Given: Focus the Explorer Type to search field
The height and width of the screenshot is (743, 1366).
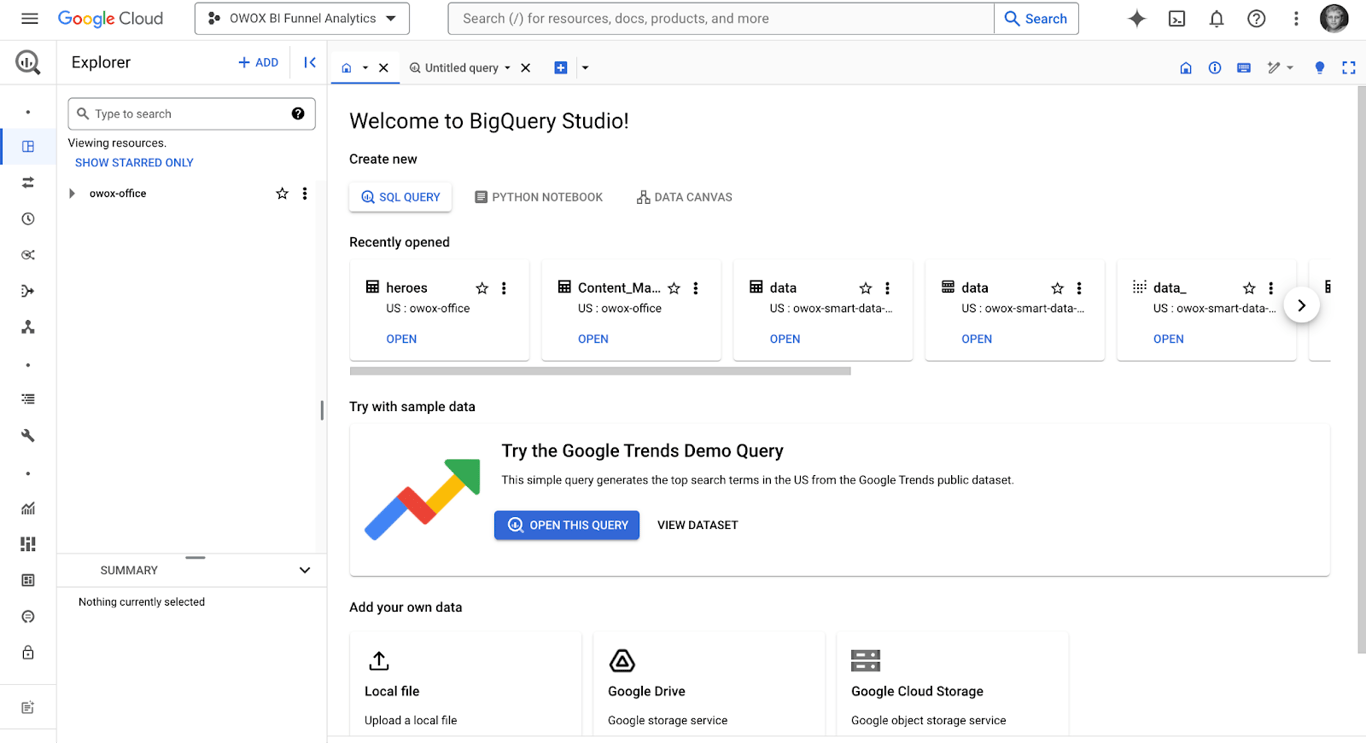Looking at the screenshot, I should (x=192, y=114).
